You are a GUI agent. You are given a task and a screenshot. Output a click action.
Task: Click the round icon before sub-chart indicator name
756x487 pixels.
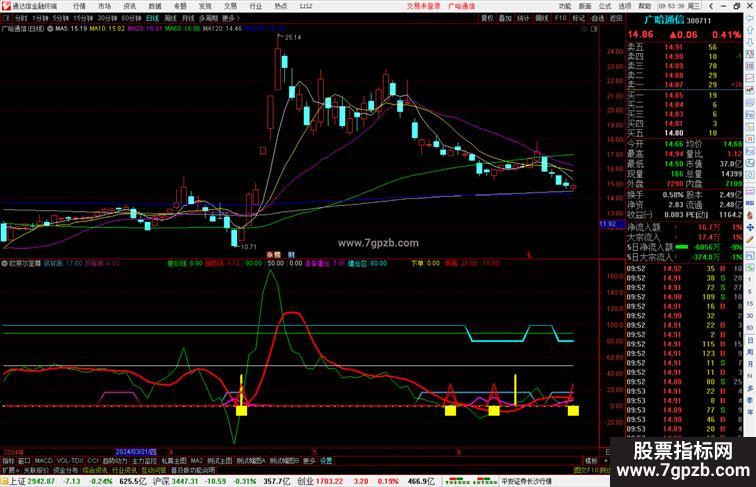pyautogui.click(x=5, y=264)
